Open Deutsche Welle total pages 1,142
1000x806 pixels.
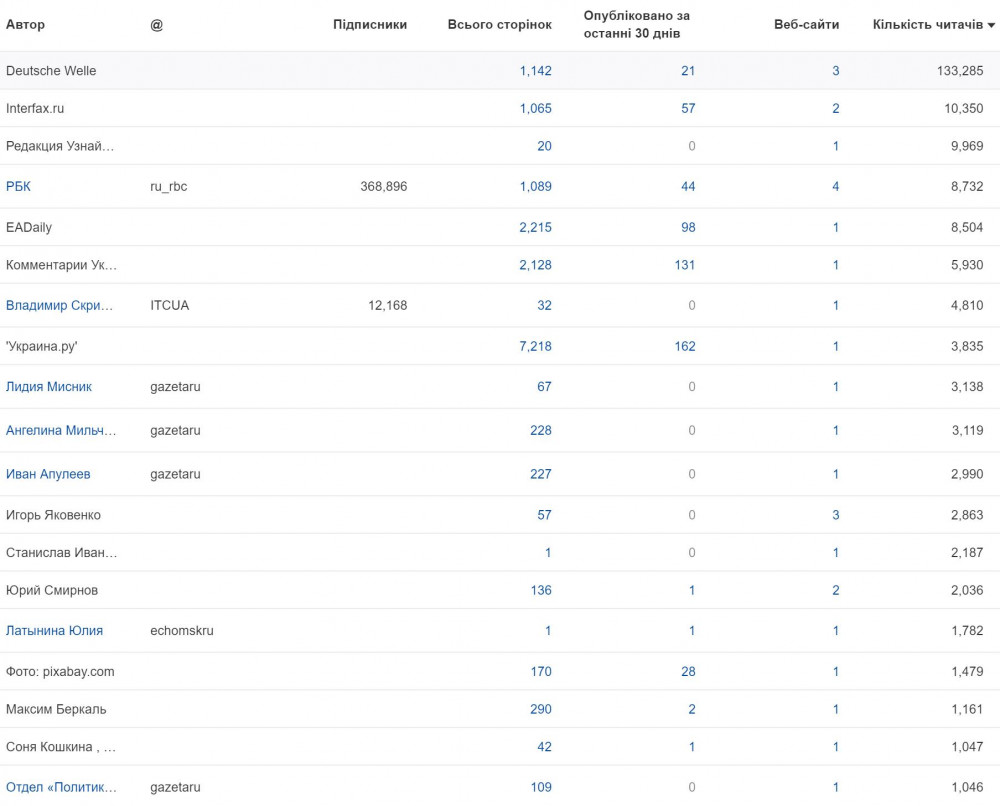click(x=536, y=71)
